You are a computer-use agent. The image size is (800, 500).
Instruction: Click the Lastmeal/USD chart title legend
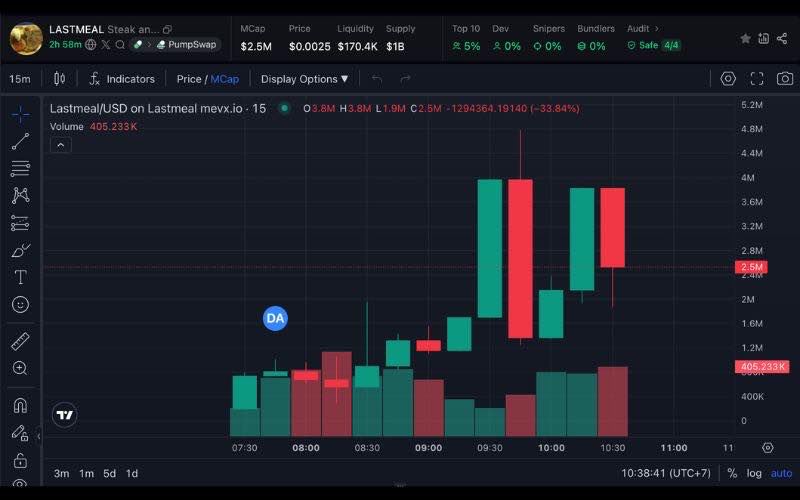click(x=158, y=108)
